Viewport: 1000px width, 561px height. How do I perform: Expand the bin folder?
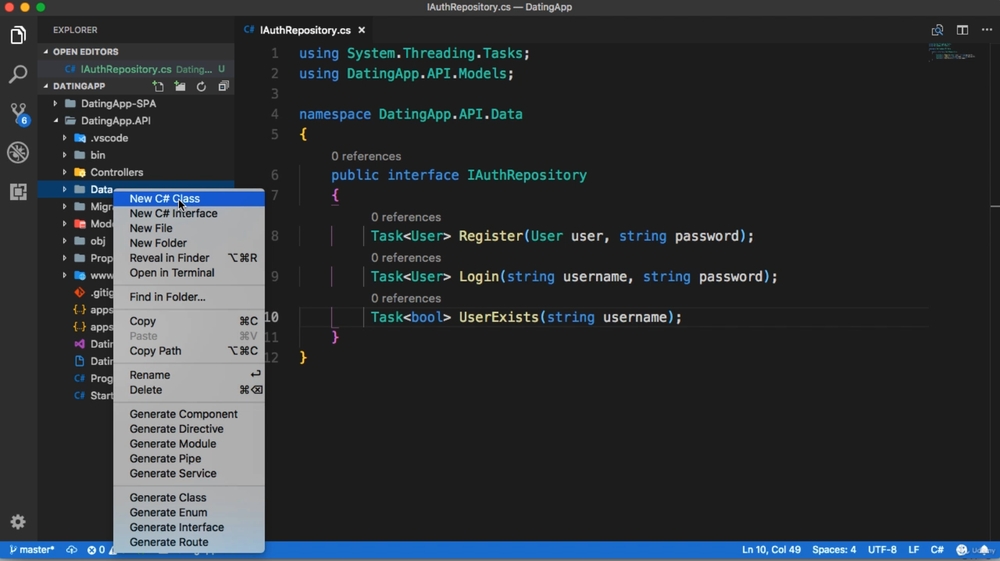point(64,155)
